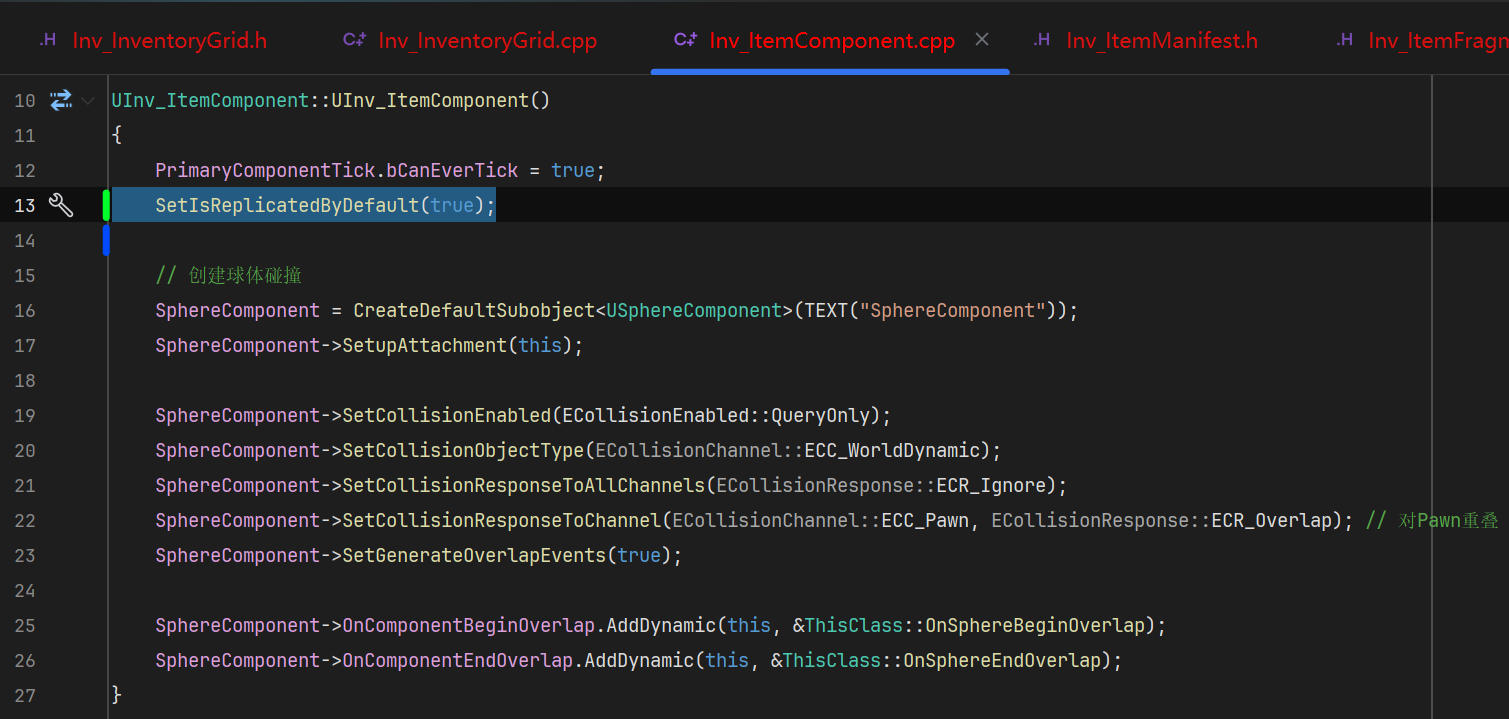Click the ECR_Ignore value
1509x719 pixels.
tap(991, 486)
